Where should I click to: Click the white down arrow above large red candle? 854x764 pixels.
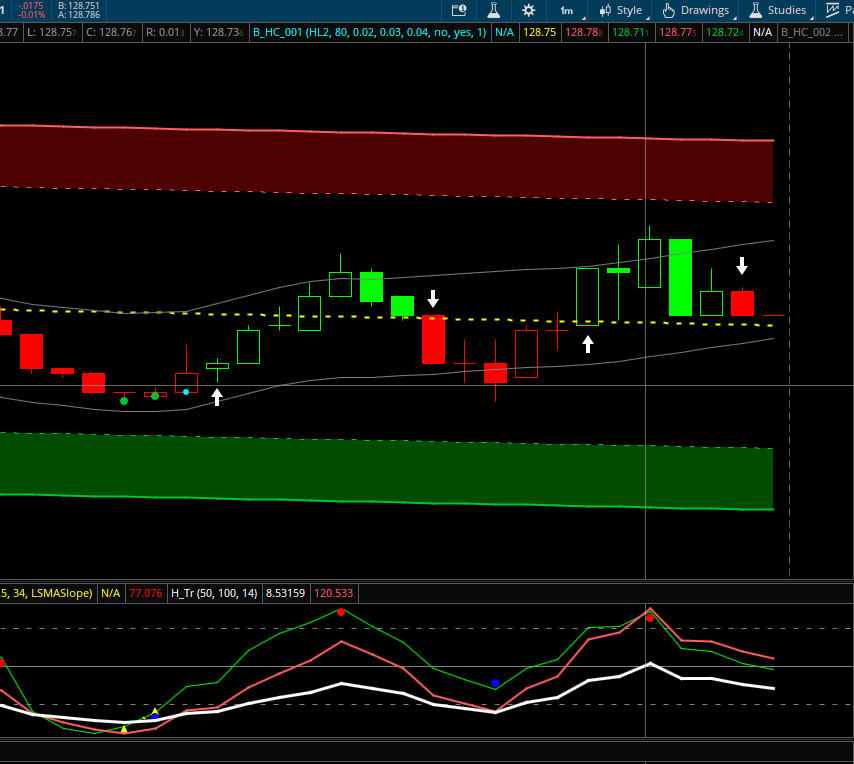pos(433,298)
